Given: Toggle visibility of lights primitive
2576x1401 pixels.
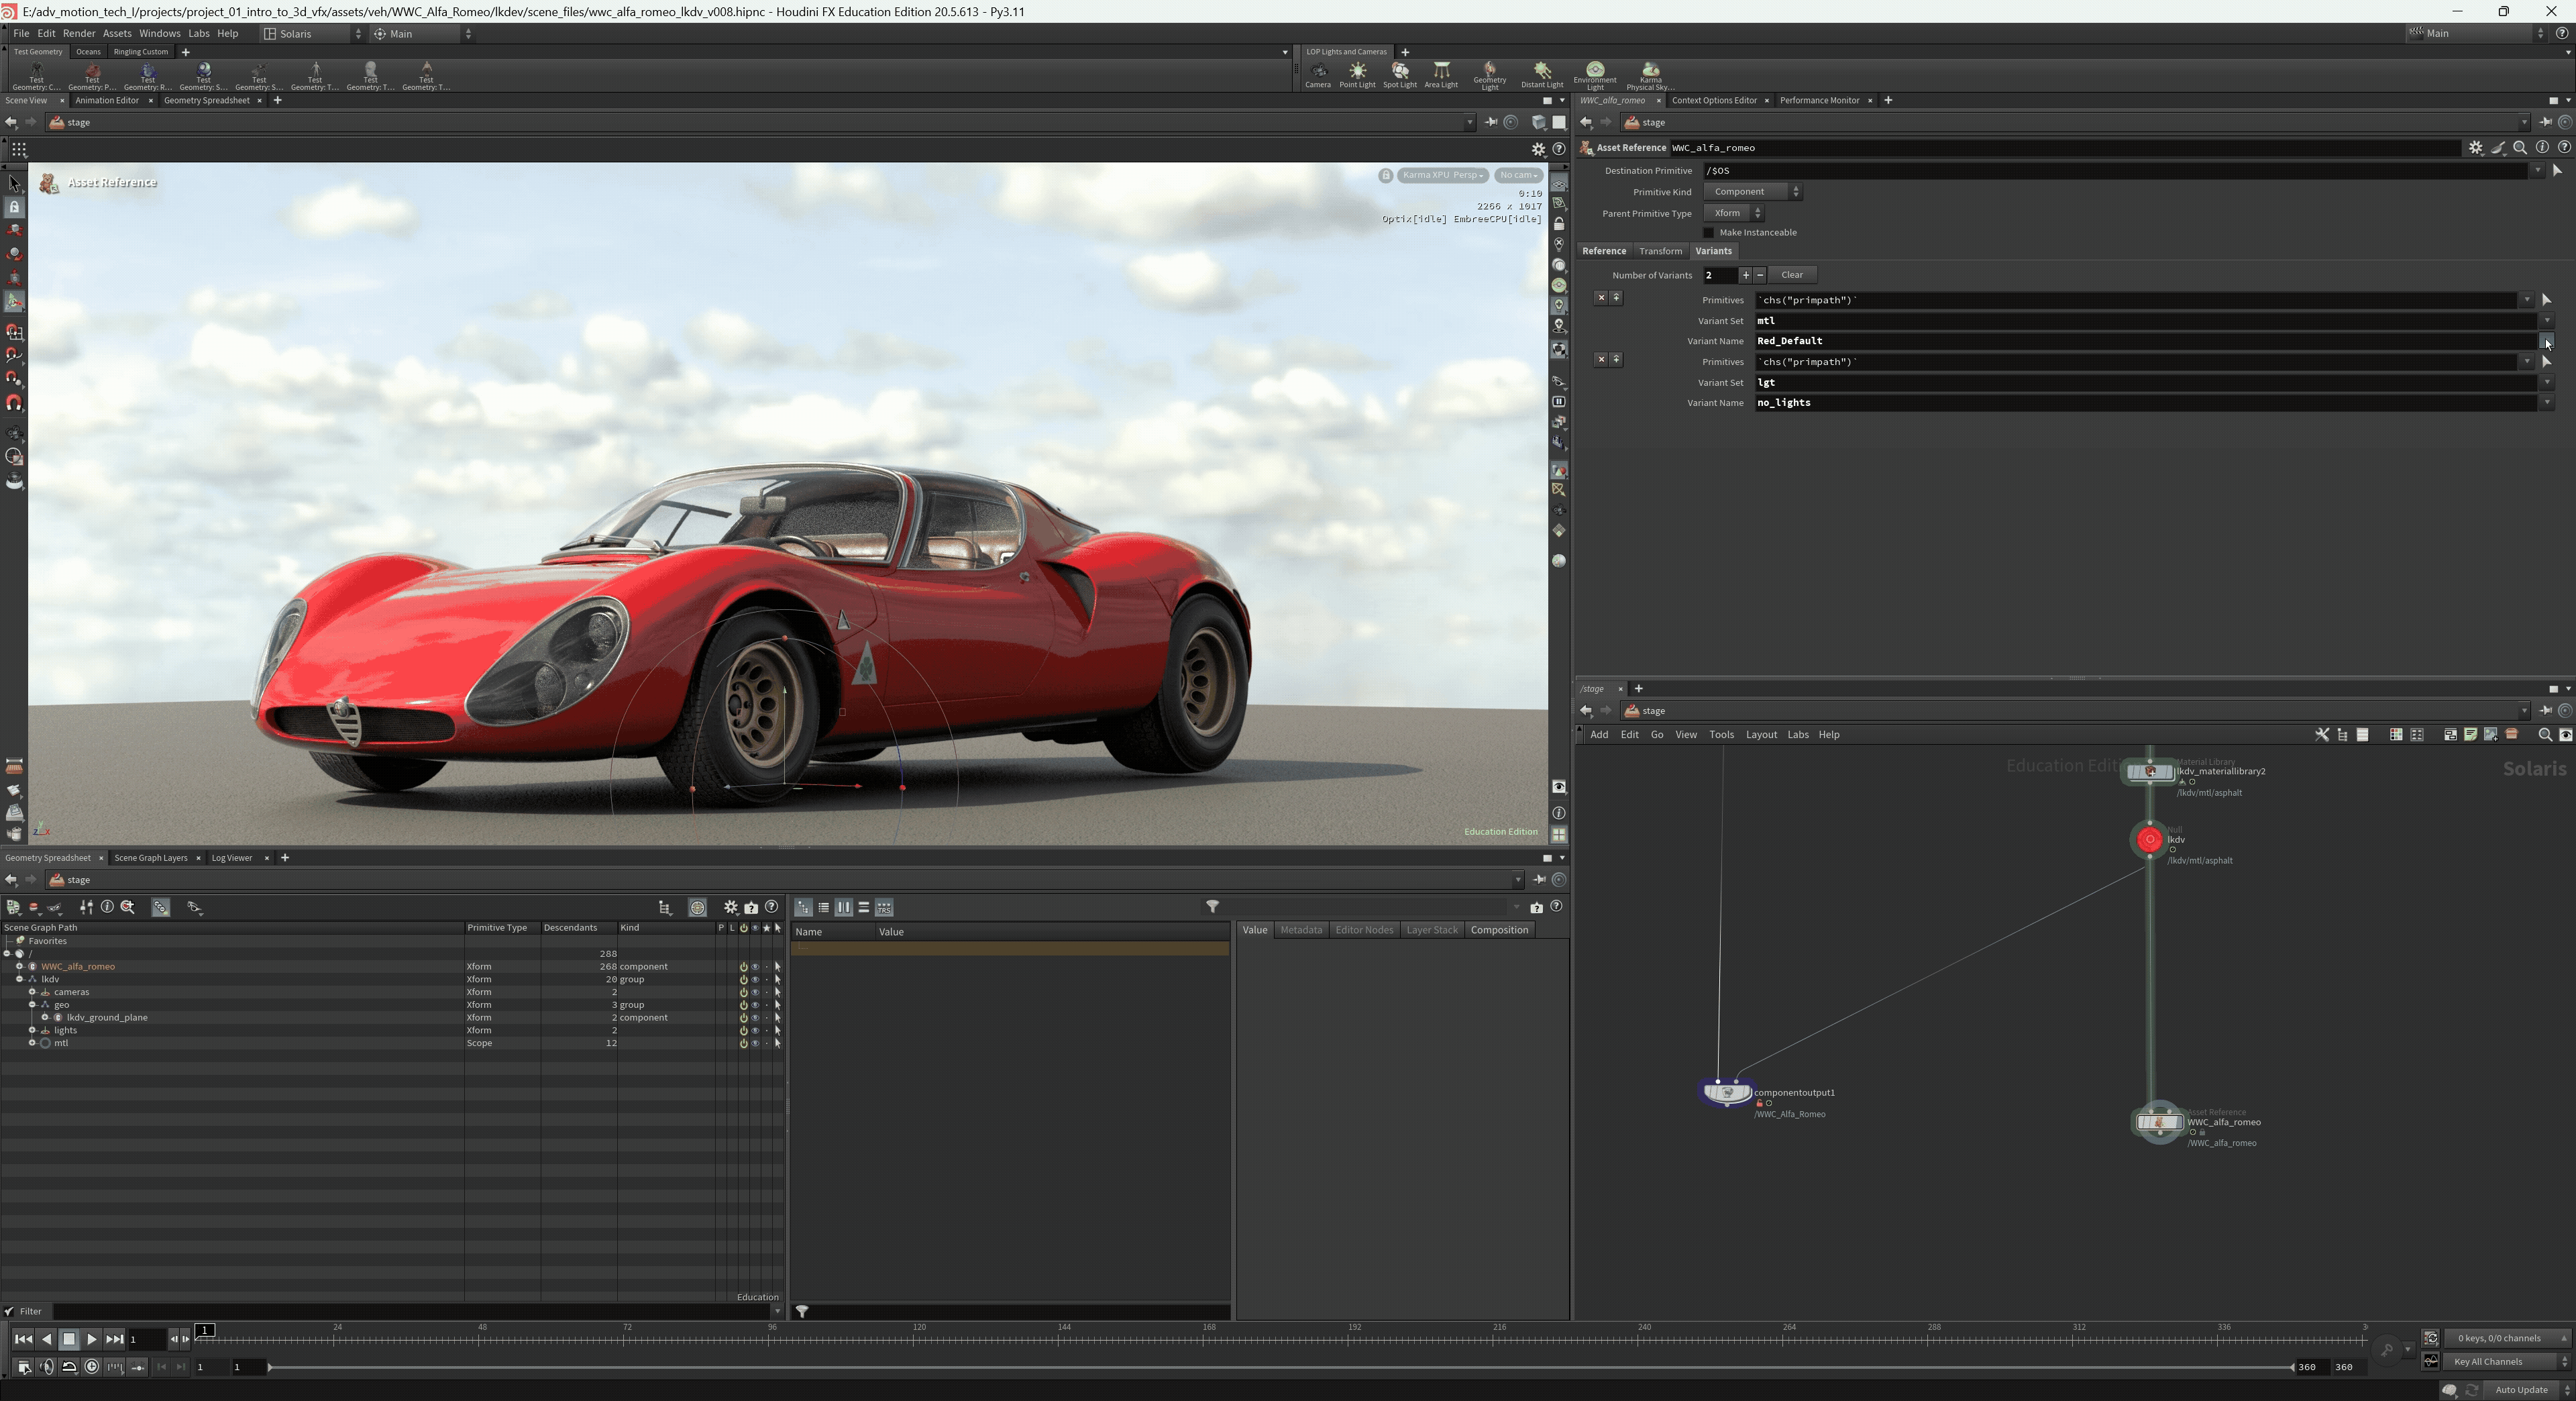Looking at the screenshot, I should (x=755, y=1030).
